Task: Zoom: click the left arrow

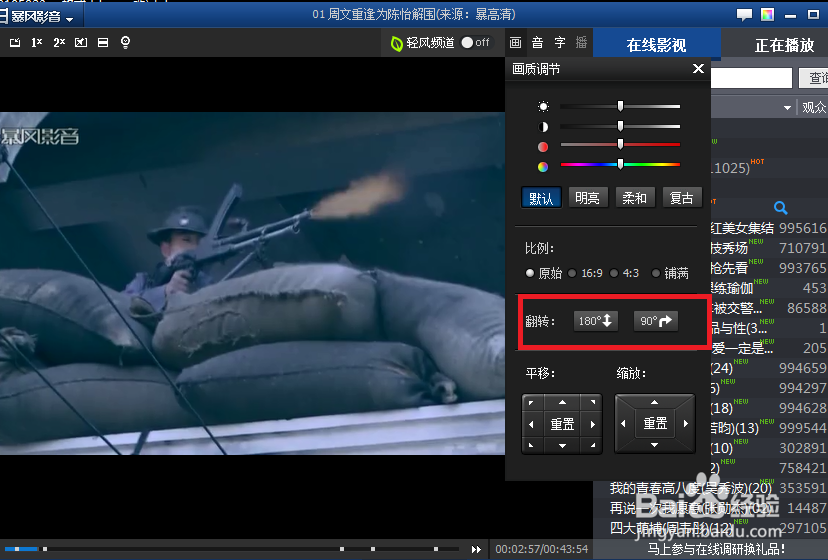Action: tap(624, 423)
